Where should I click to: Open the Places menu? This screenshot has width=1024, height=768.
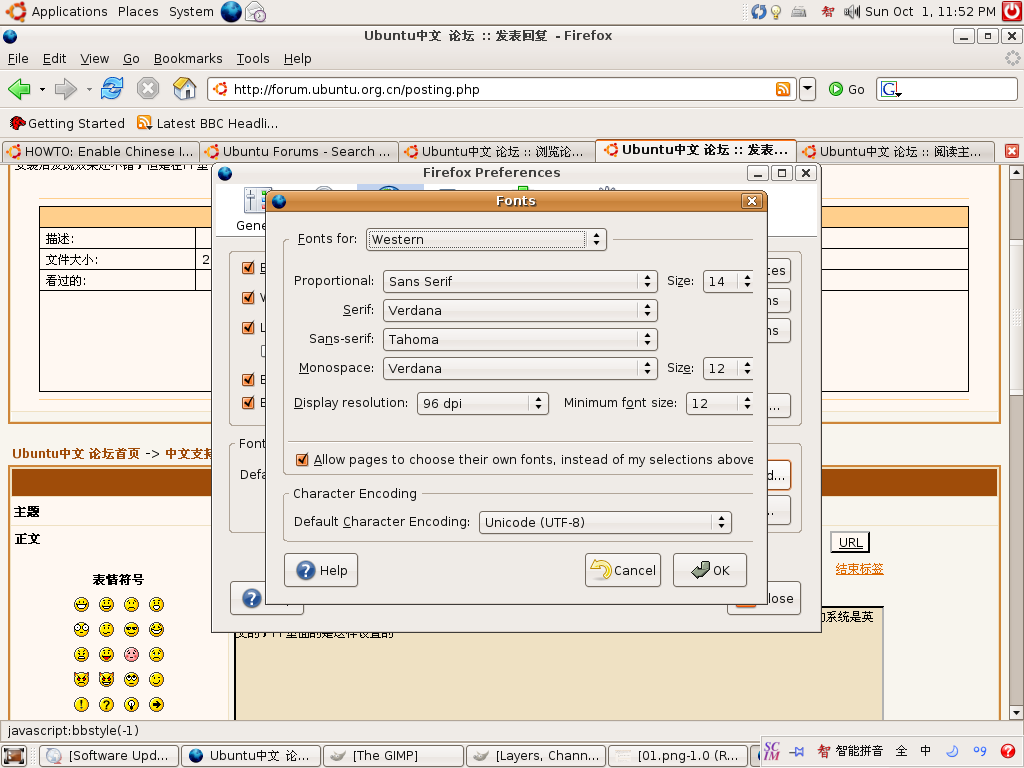pos(138,12)
